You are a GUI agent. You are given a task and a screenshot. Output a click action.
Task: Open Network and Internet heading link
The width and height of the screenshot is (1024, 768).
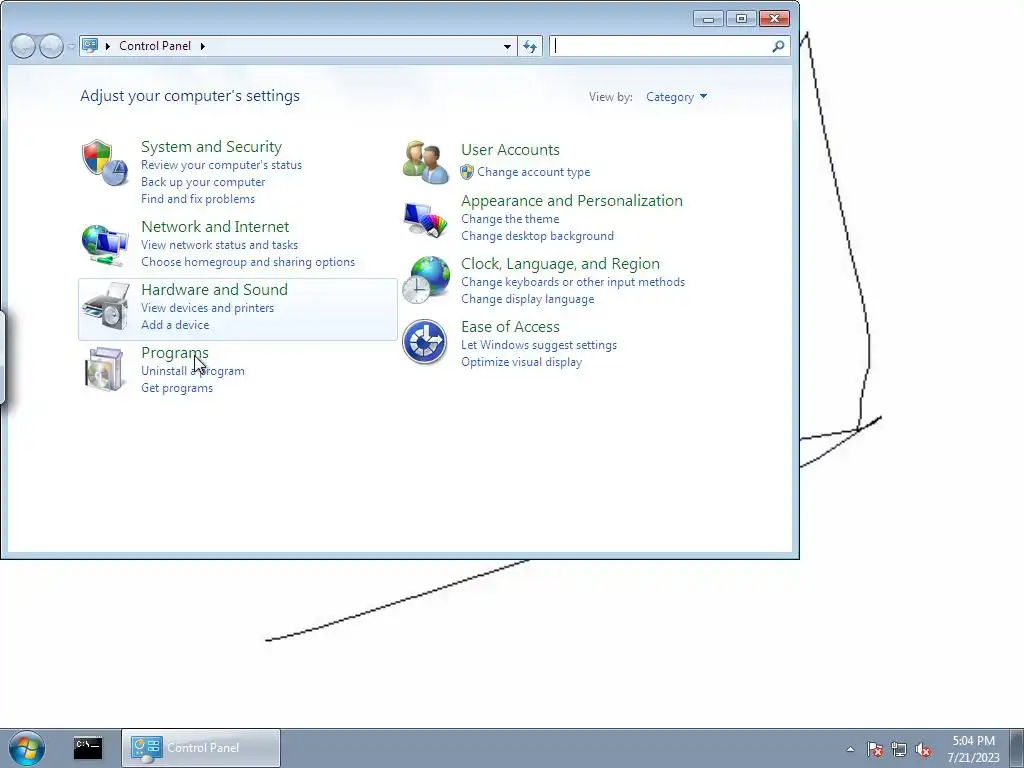(215, 226)
